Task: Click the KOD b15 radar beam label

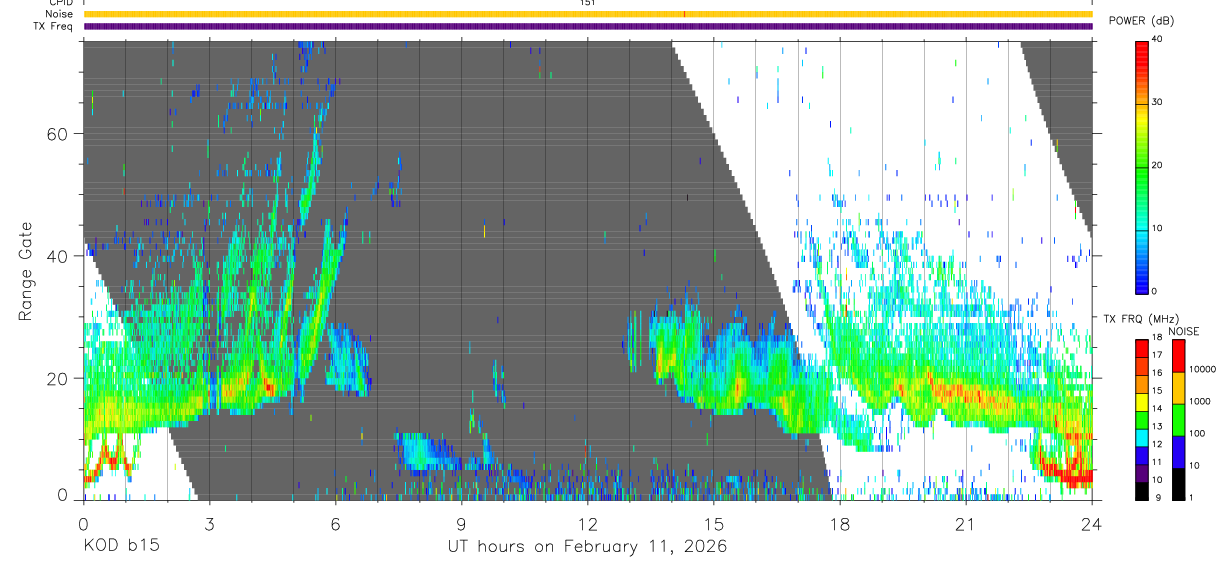Action: [120, 547]
